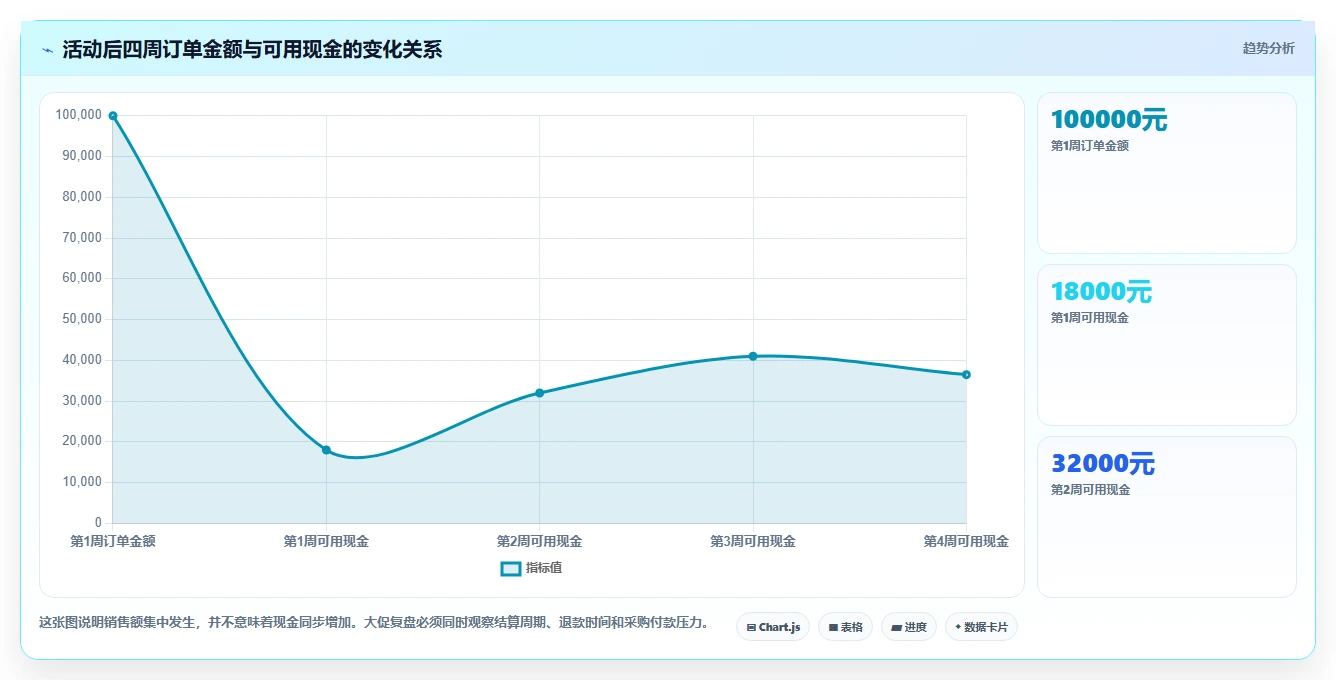Click the y-axis value 50,000
1336x680 pixels.
click(82, 319)
